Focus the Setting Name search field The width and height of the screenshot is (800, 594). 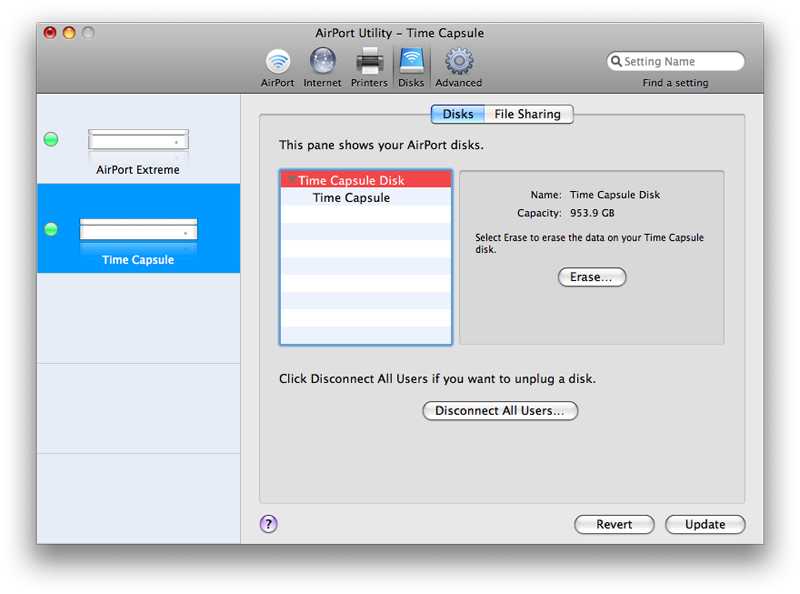[676, 61]
